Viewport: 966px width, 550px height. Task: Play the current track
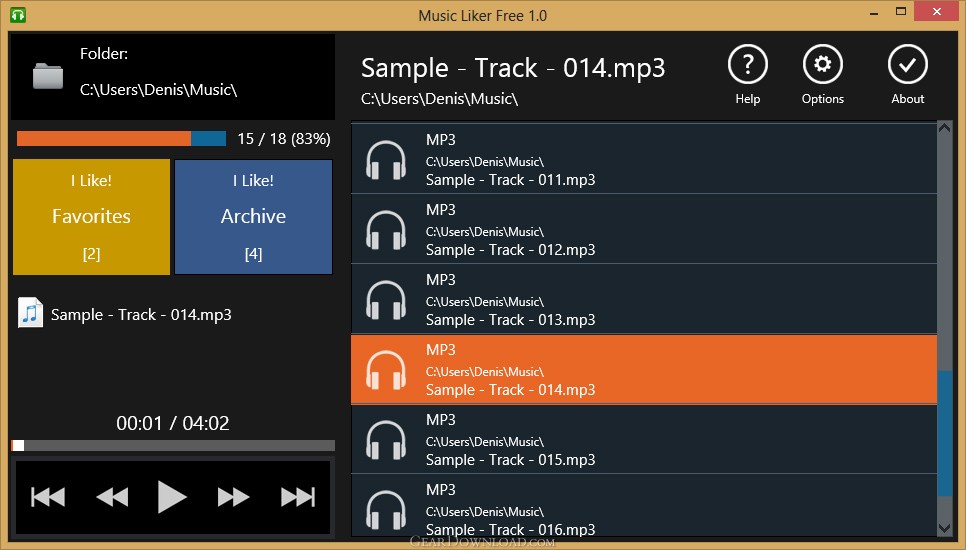point(172,496)
